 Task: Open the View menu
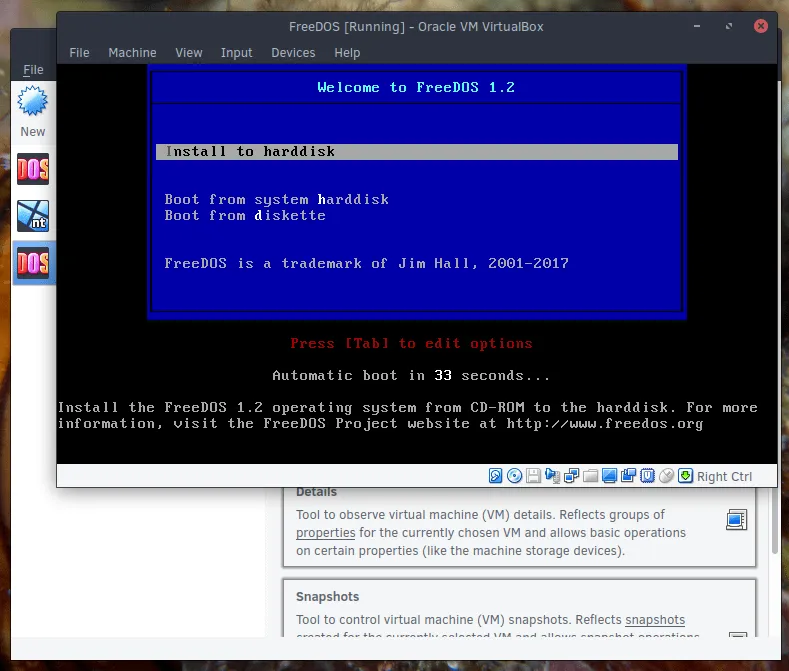[188, 53]
